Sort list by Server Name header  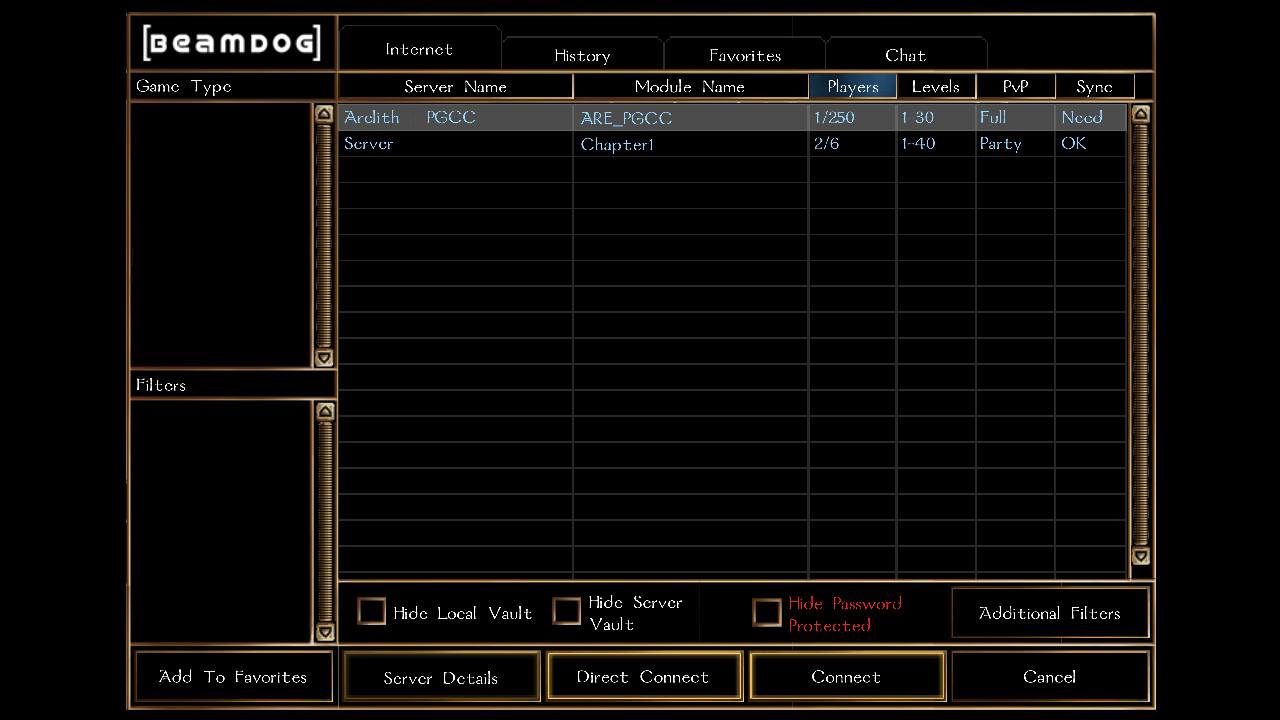[x=455, y=87]
